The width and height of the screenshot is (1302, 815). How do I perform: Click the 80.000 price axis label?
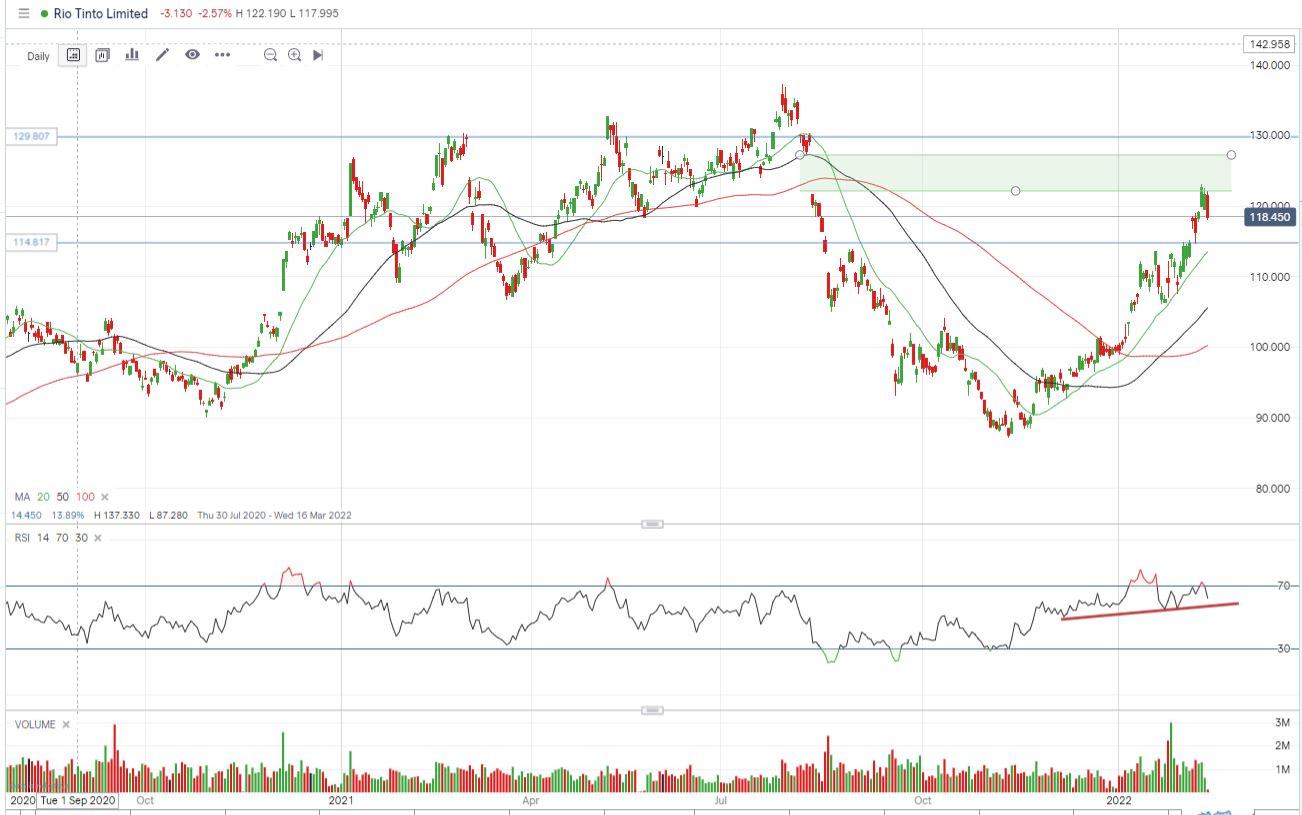pos(1271,488)
